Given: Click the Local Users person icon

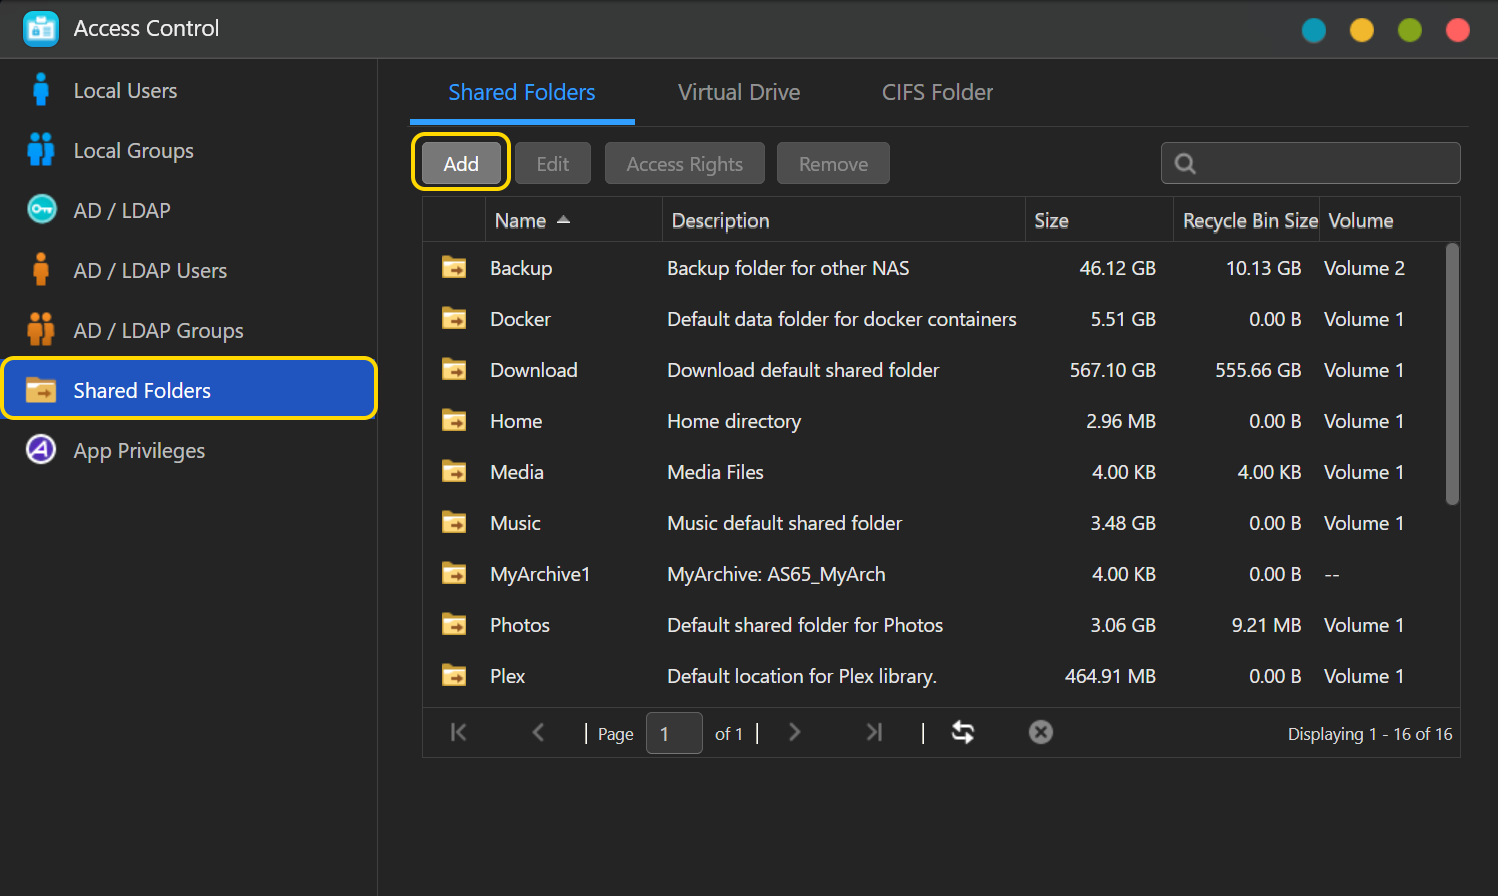Looking at the screenshot, I should pos(41,90).
